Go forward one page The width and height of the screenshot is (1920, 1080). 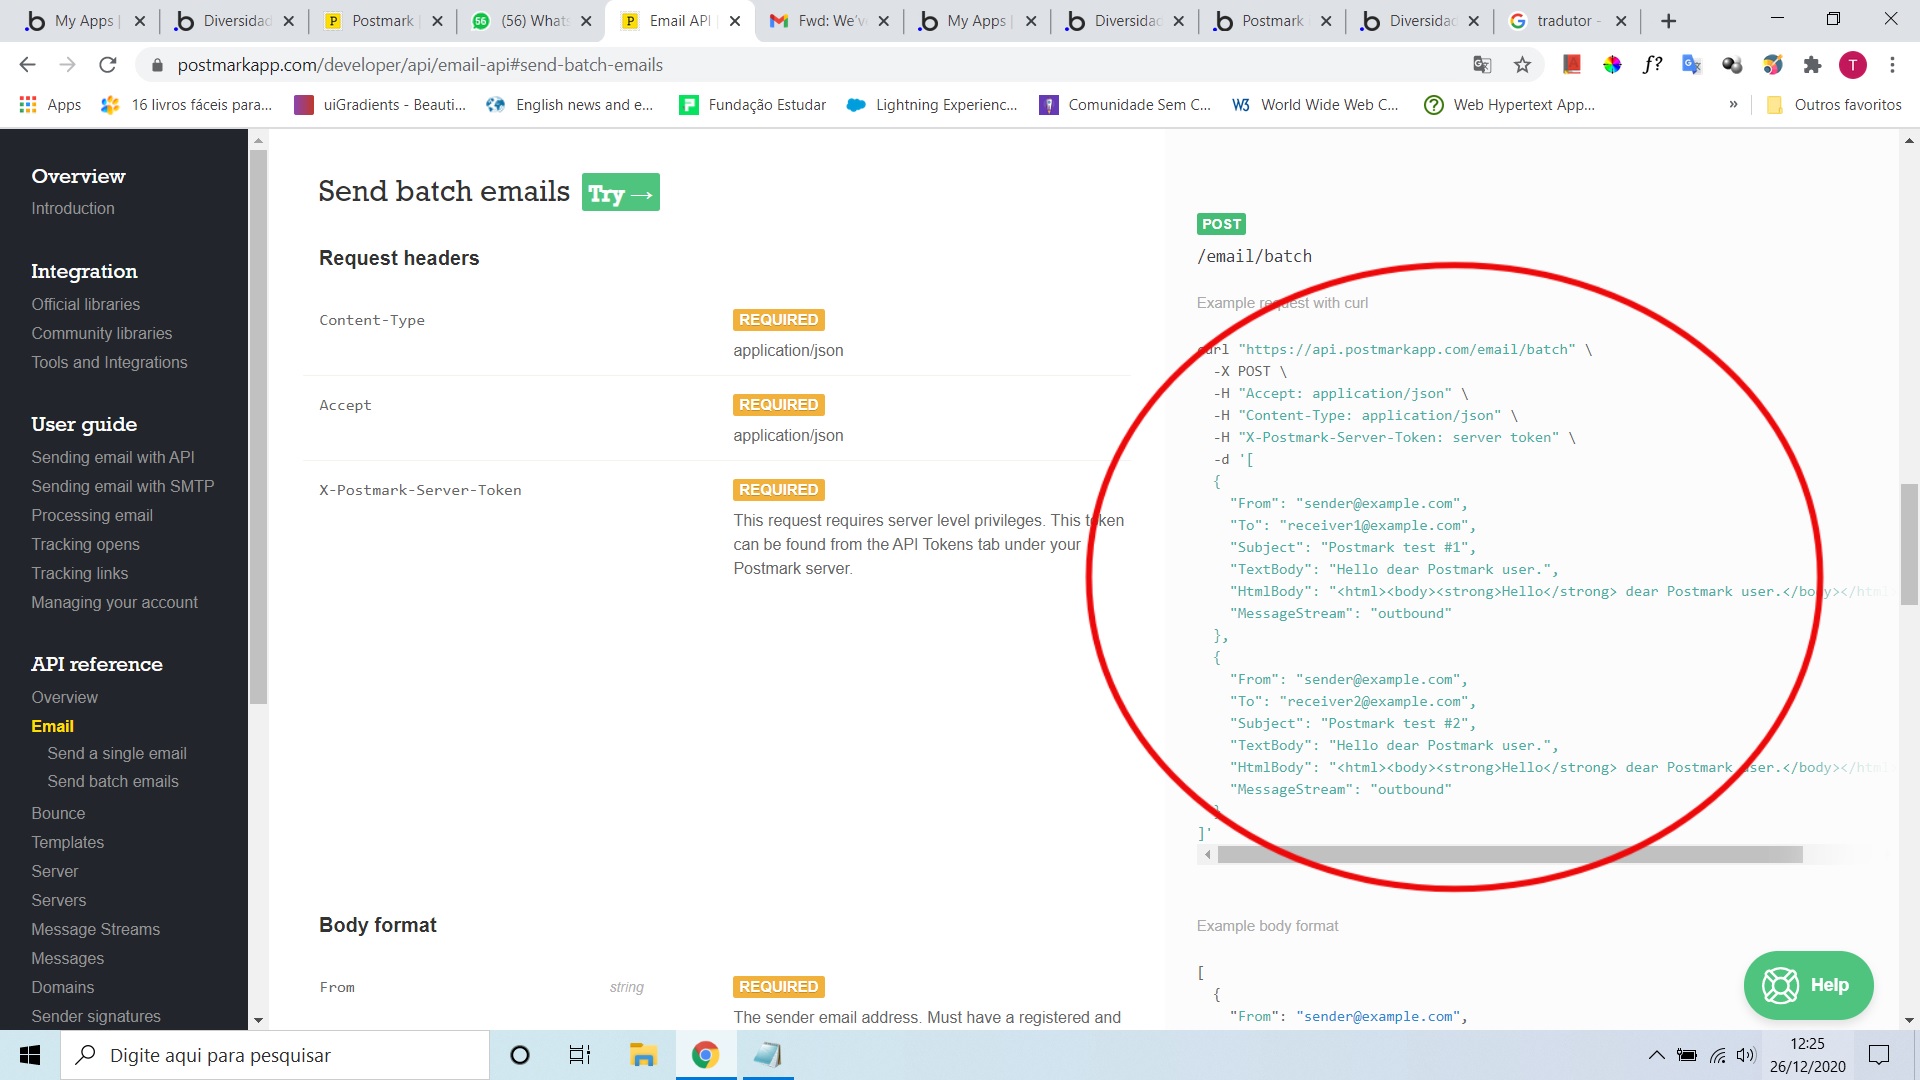[67, 65]
